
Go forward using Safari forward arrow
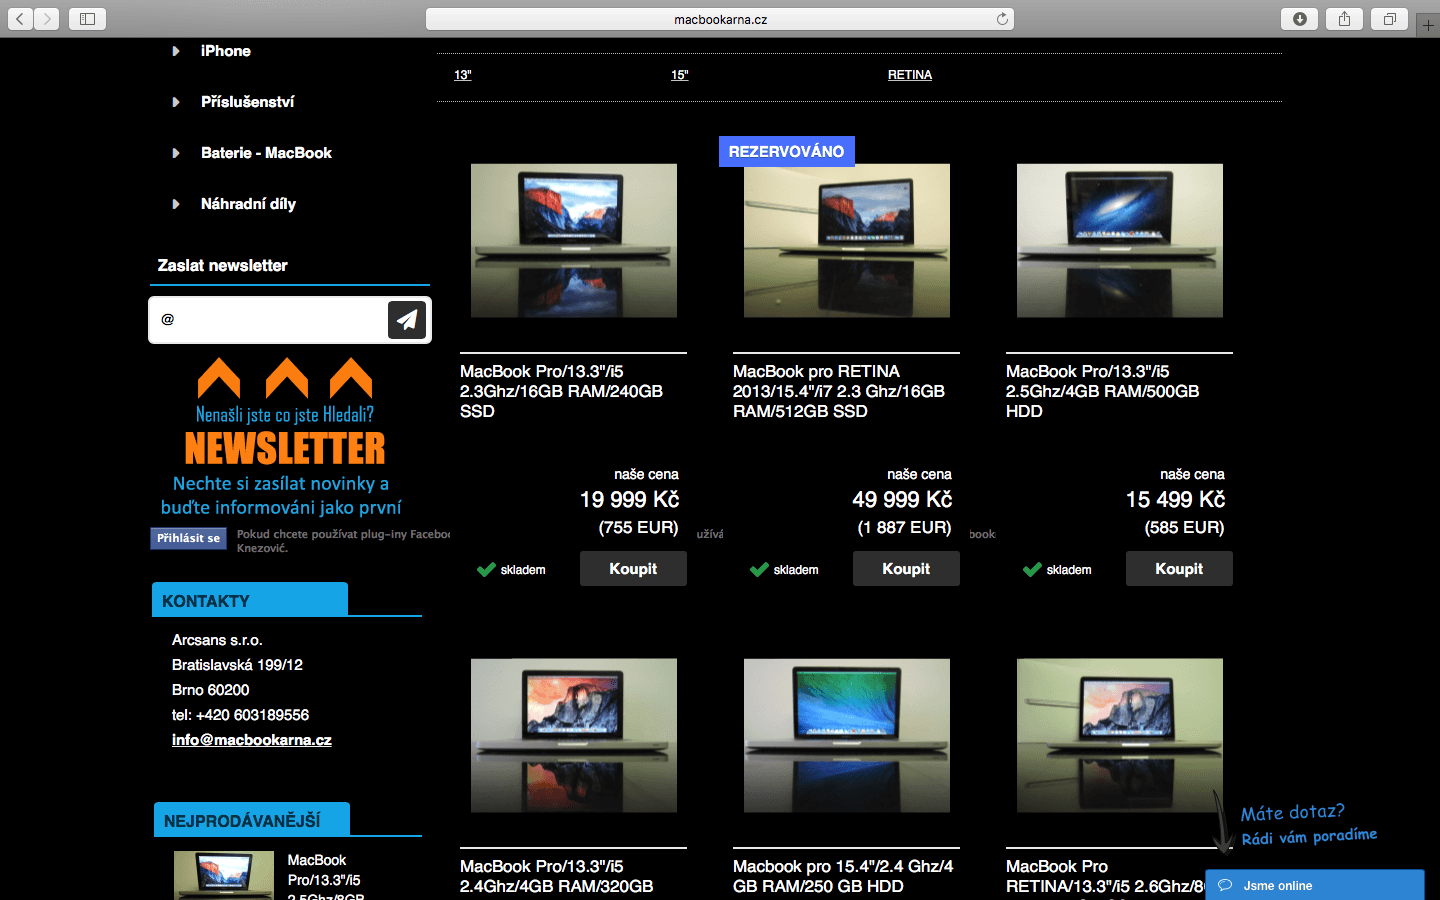(46, 19)
